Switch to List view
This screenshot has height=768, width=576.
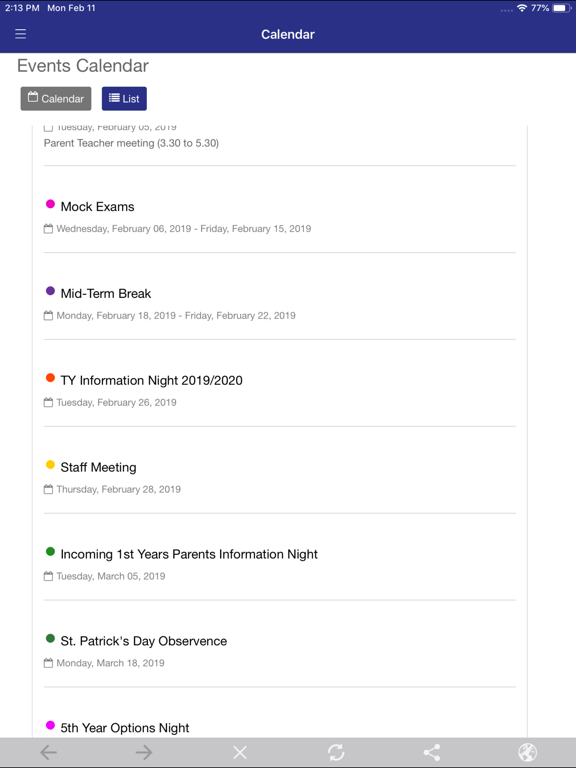click(124, 98)
